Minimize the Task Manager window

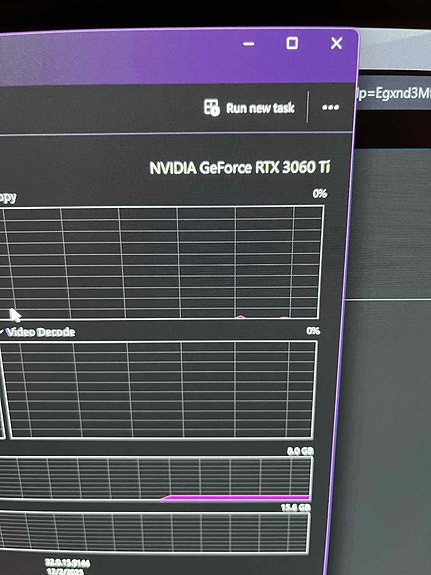(249, 44)
